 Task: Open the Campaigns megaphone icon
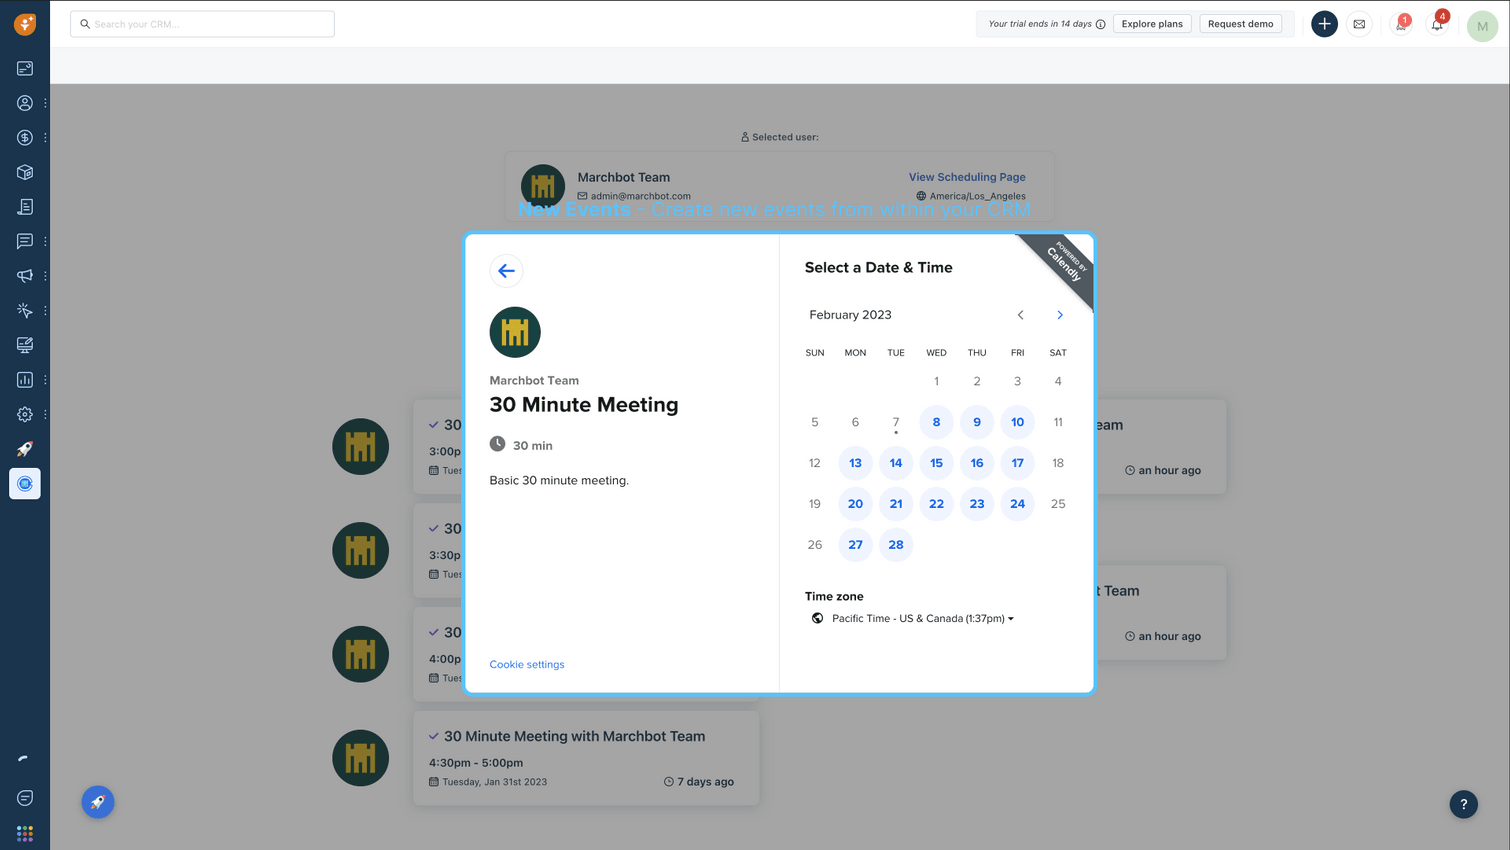click(25, 275)
